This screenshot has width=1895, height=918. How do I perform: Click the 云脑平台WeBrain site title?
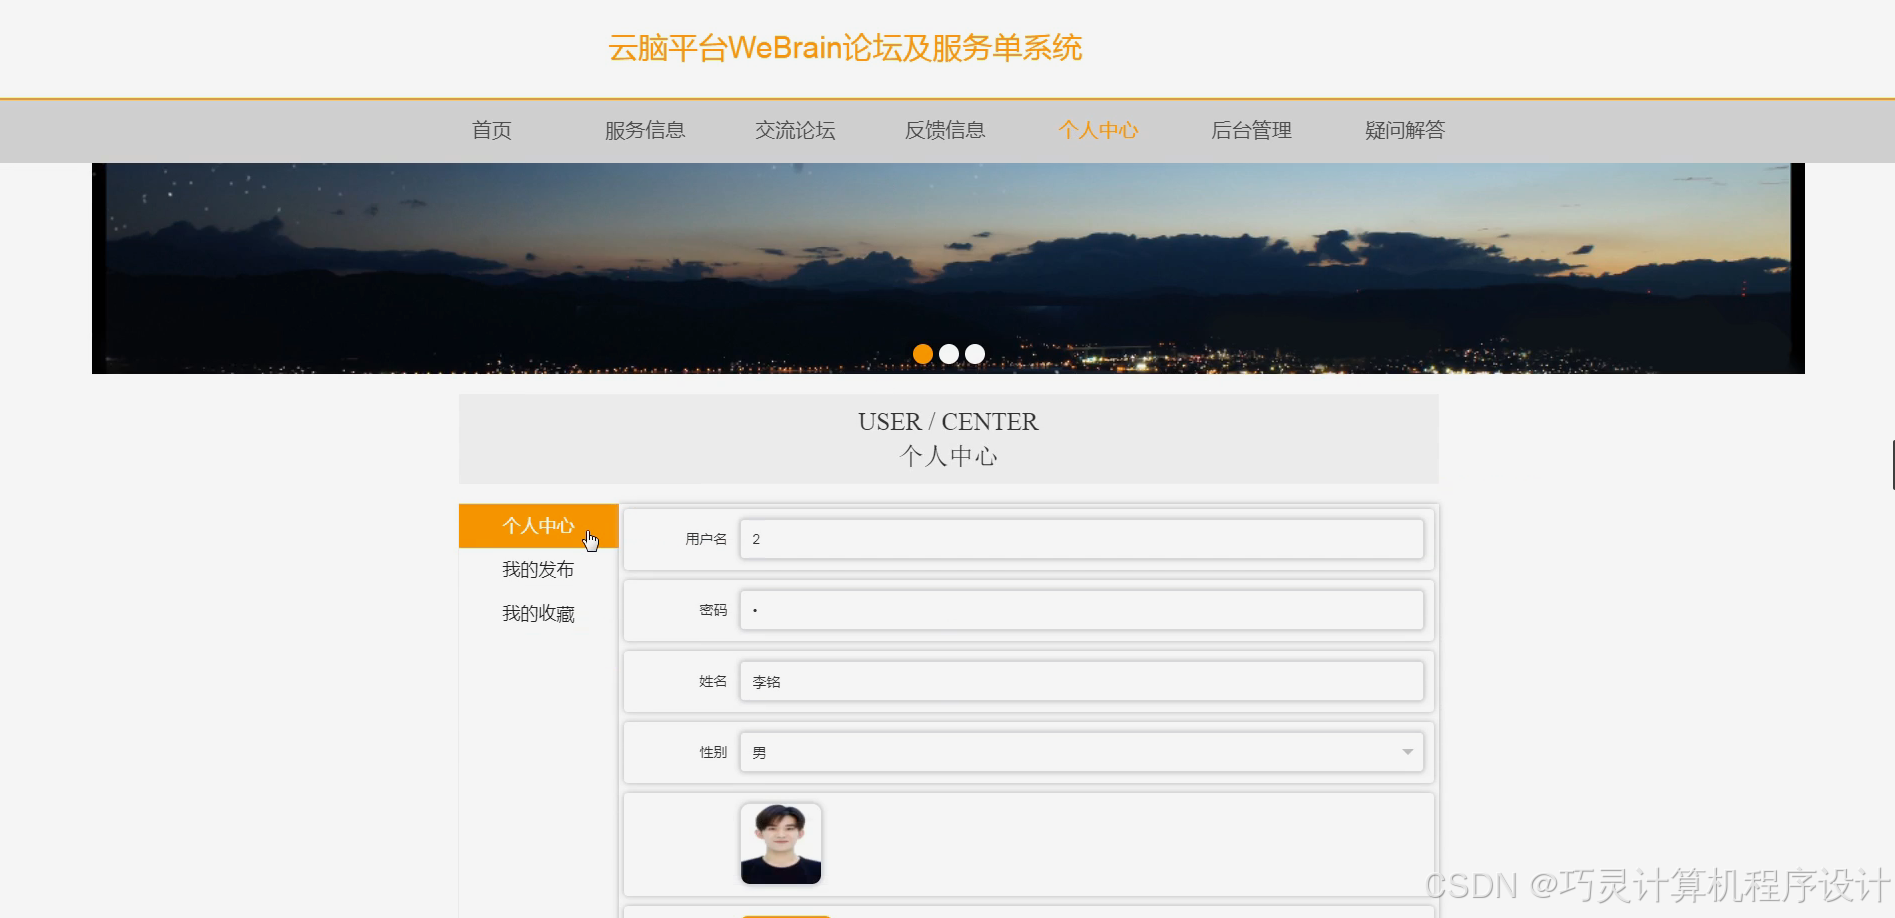pyautogui.click(x=845, y=47)
